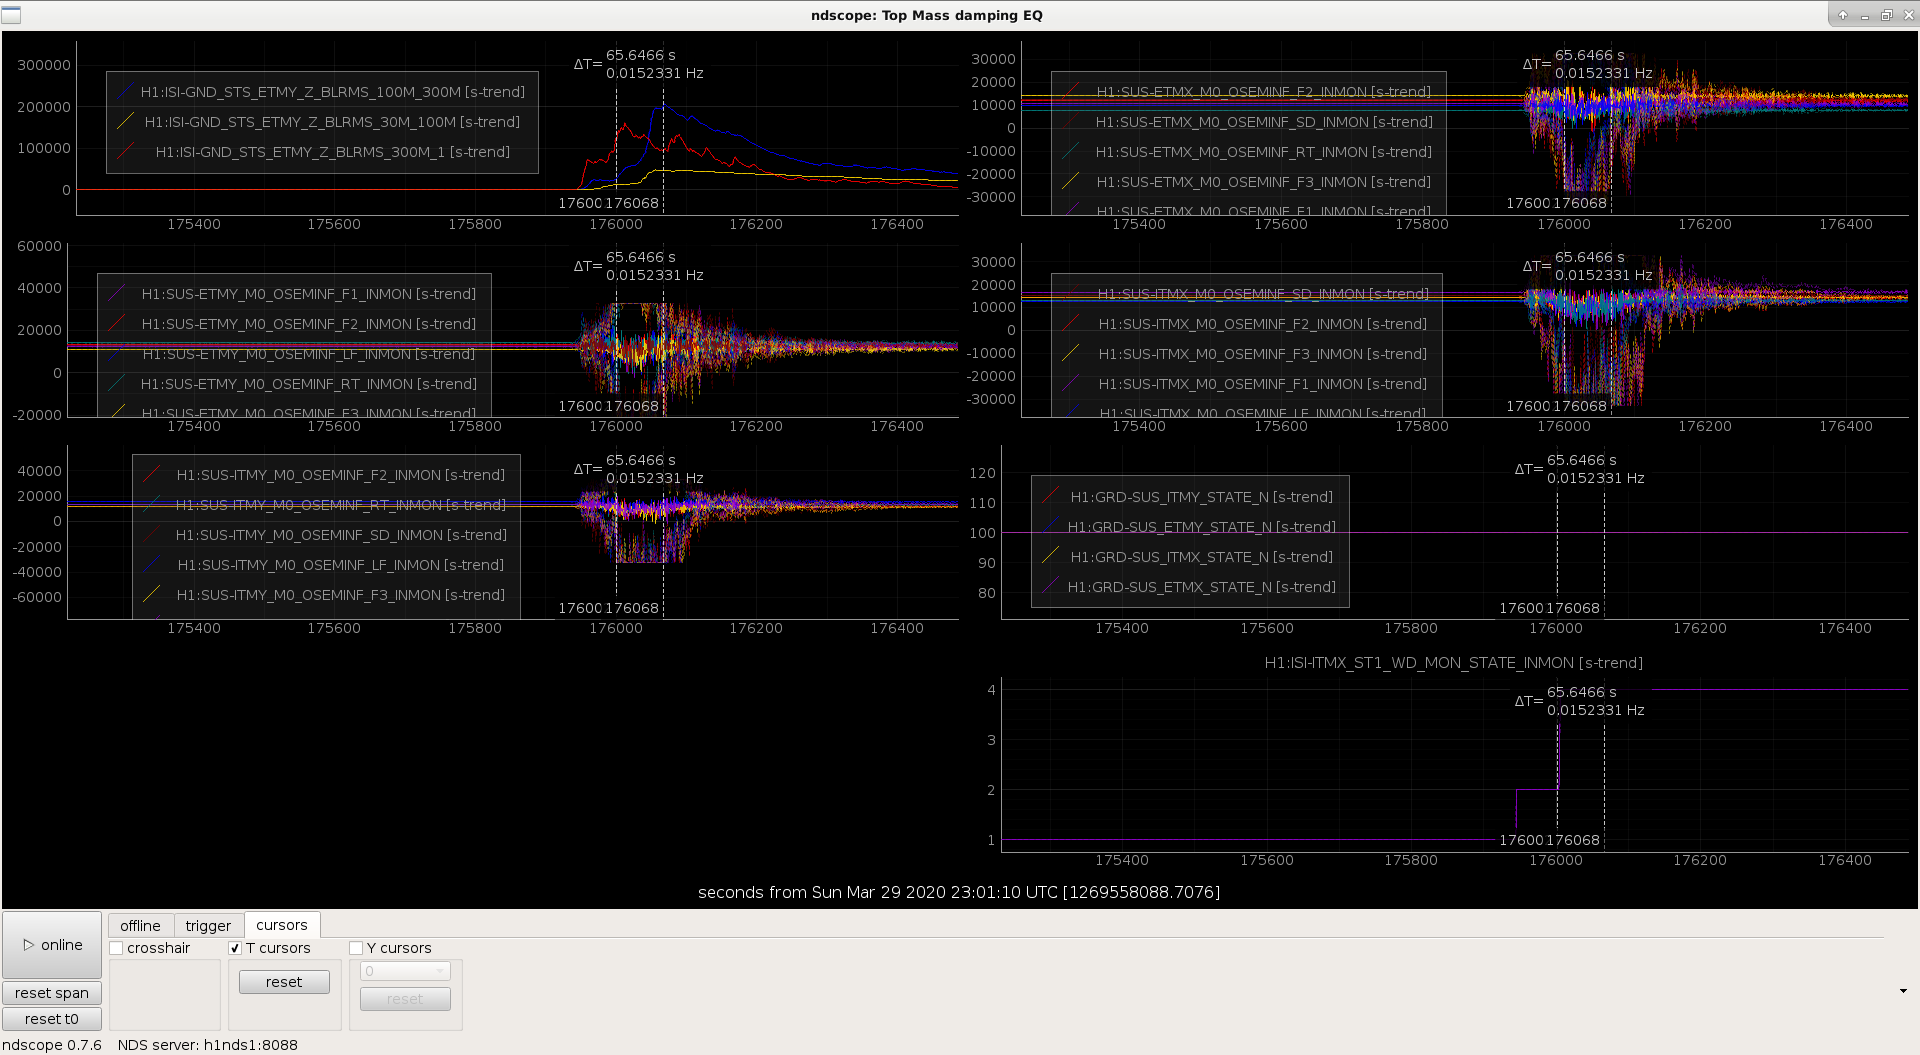Click the line sample for STS_ETMY_Z_BLRMS_30M_100M legend
The width and height of the screenshot is (1920, 1055).
125,122
